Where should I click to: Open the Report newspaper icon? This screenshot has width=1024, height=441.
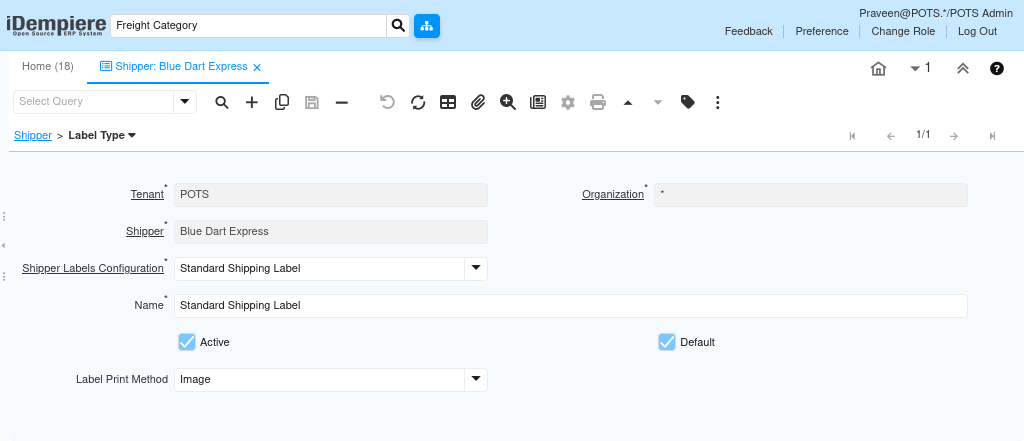[x=538, y=103]
